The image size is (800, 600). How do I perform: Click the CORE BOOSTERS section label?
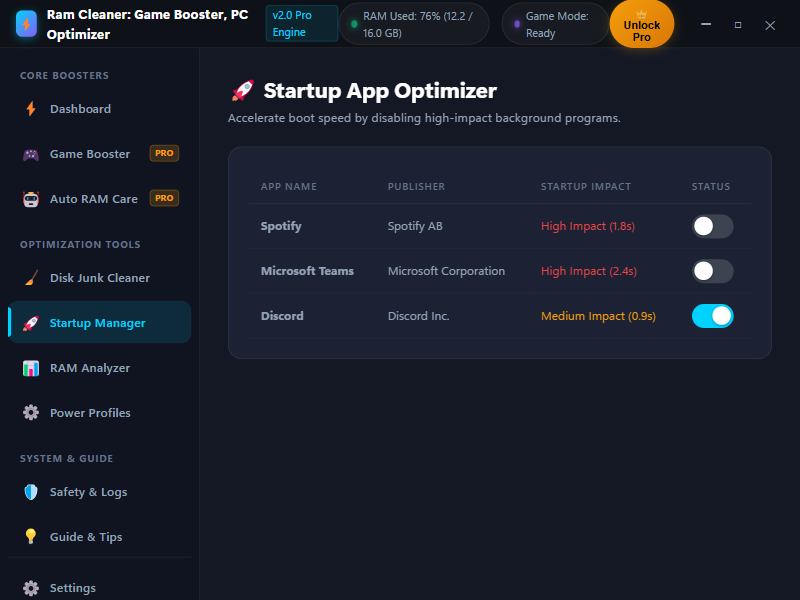(64, 76)
